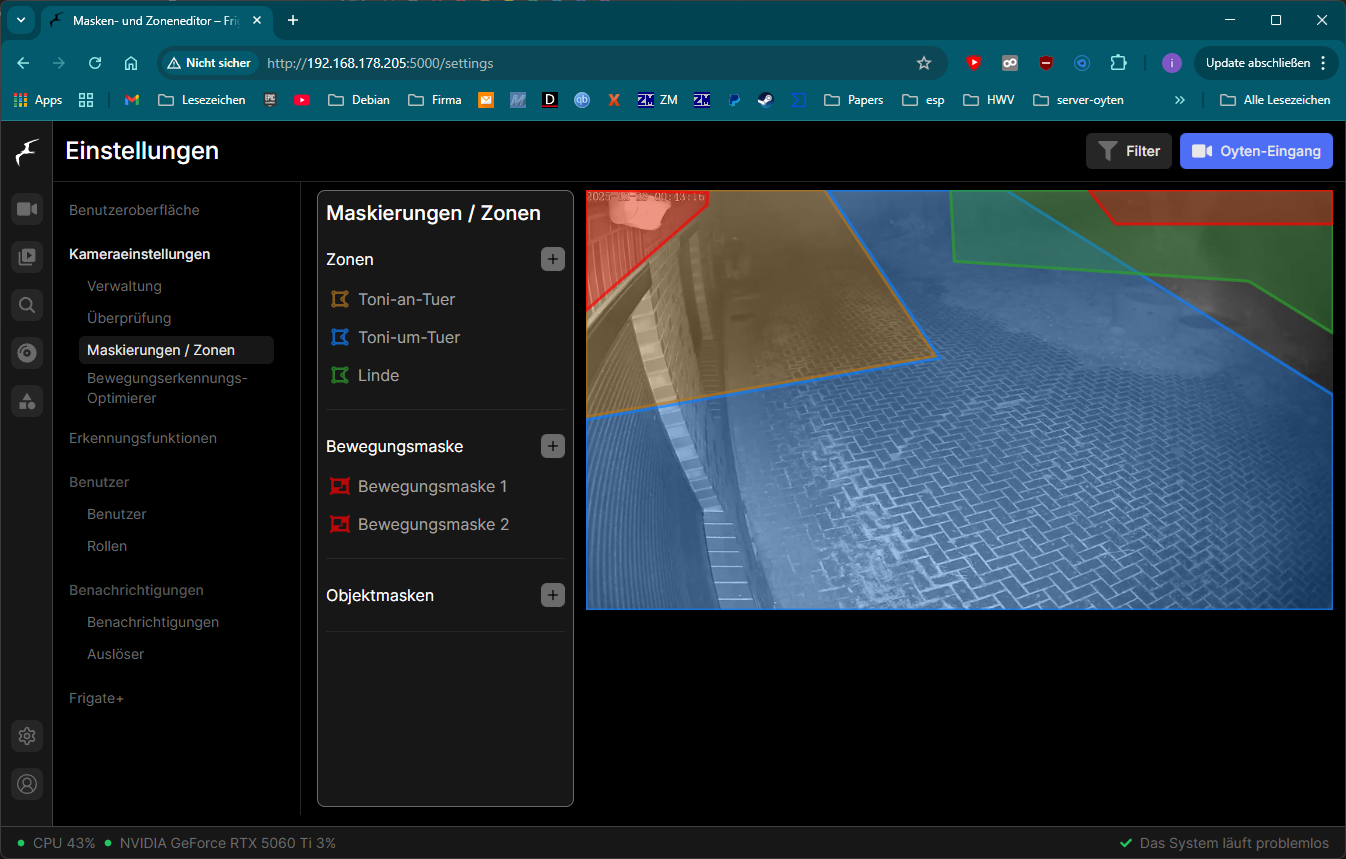Open the account user icon

tap(27, 784)
